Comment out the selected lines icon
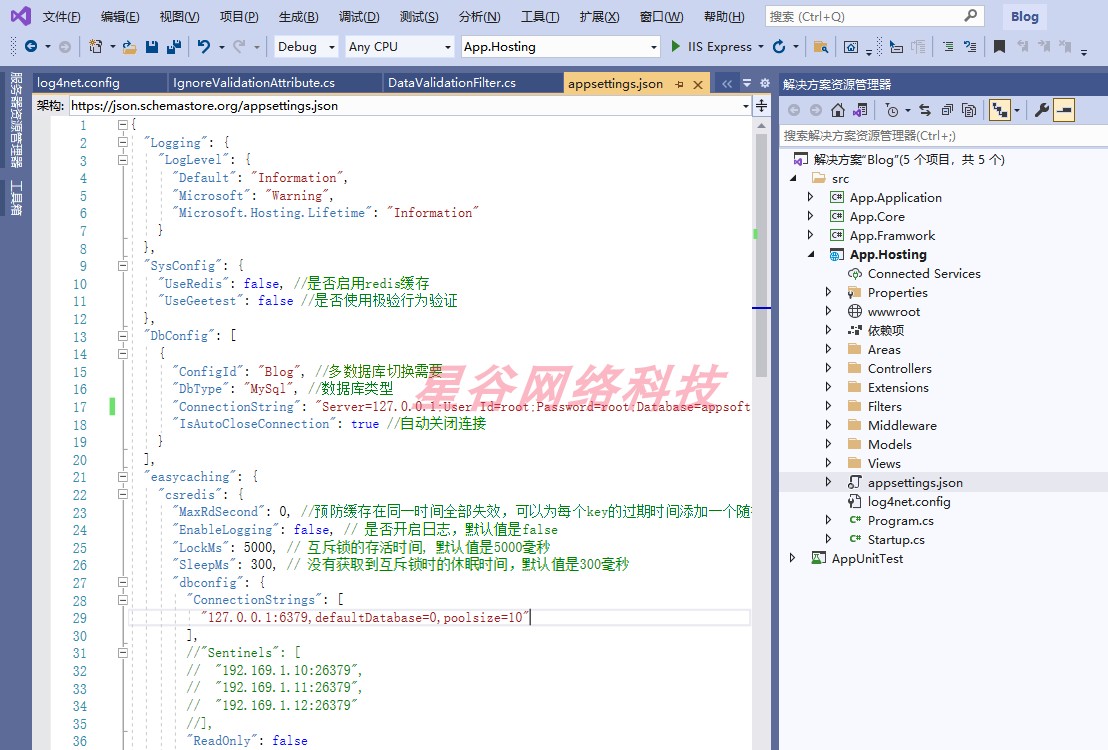 (x=948, y=47)
